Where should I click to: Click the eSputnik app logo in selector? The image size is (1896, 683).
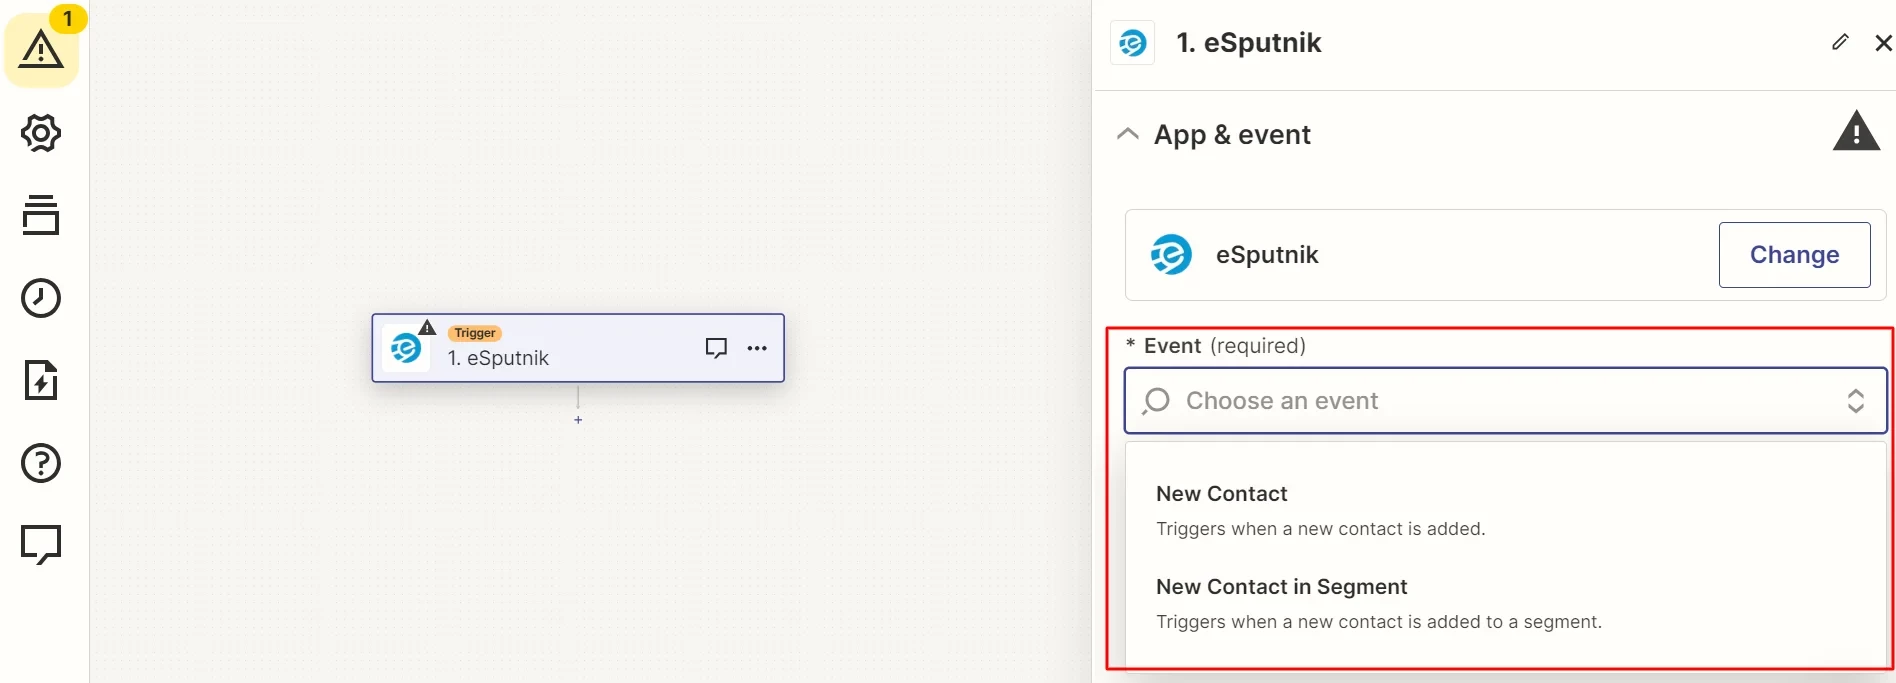(1171, 254)
